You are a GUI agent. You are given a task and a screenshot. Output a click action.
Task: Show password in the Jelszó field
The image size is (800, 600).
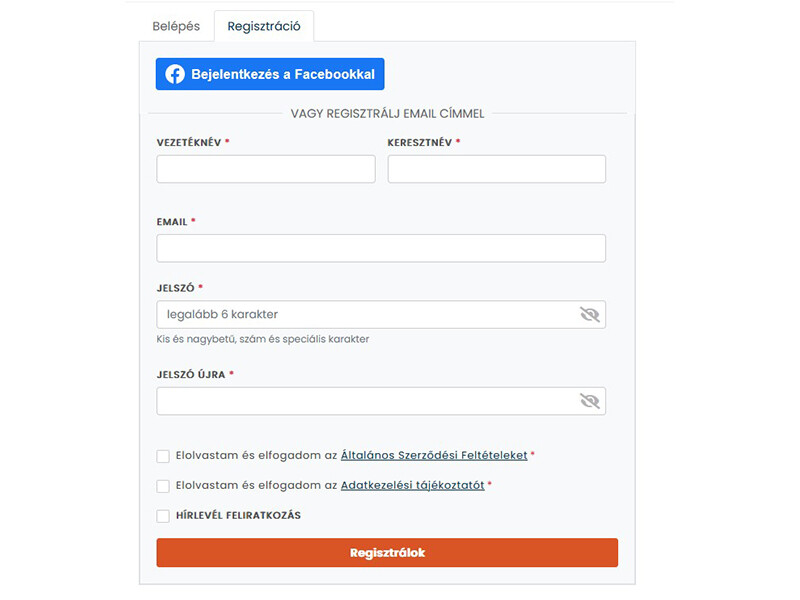(x=590, y=315)
